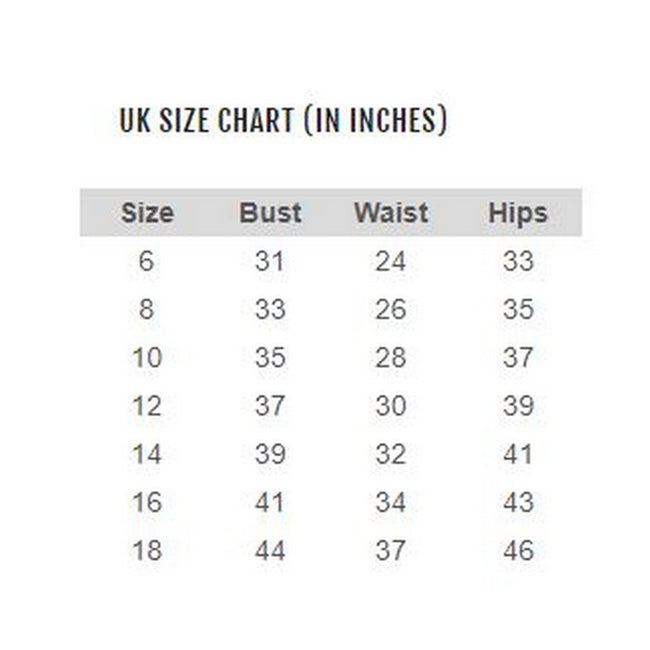Click the hips value for size 14

coord(518,454)
